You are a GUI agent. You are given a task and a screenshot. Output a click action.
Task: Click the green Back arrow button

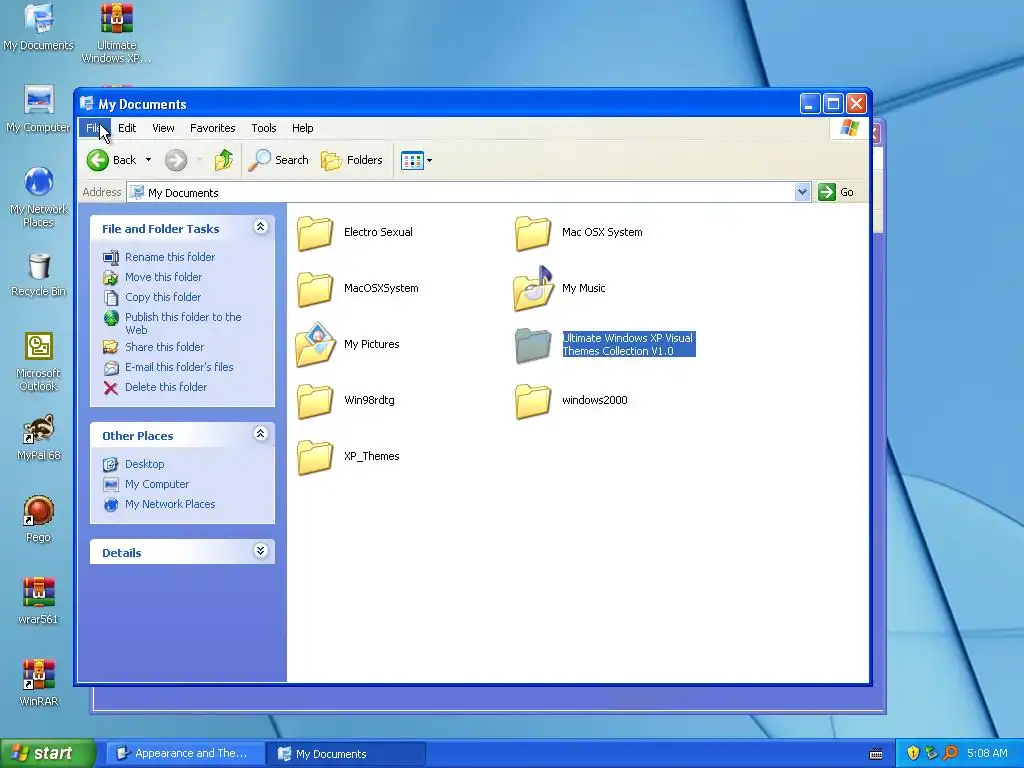click(x=98, y=160)
